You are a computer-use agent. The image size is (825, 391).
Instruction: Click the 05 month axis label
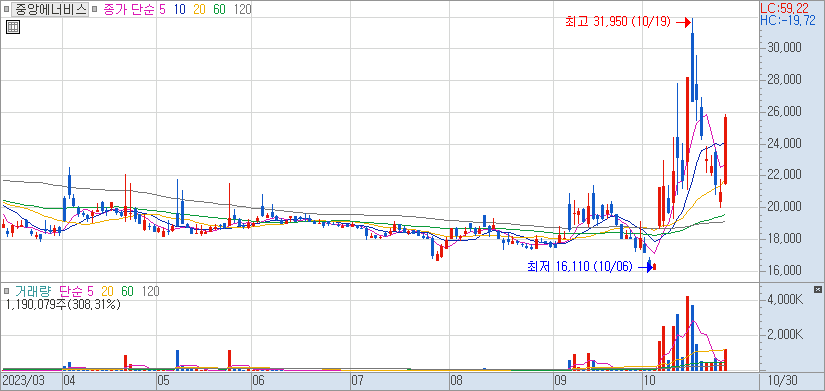[x=164, y=379]
